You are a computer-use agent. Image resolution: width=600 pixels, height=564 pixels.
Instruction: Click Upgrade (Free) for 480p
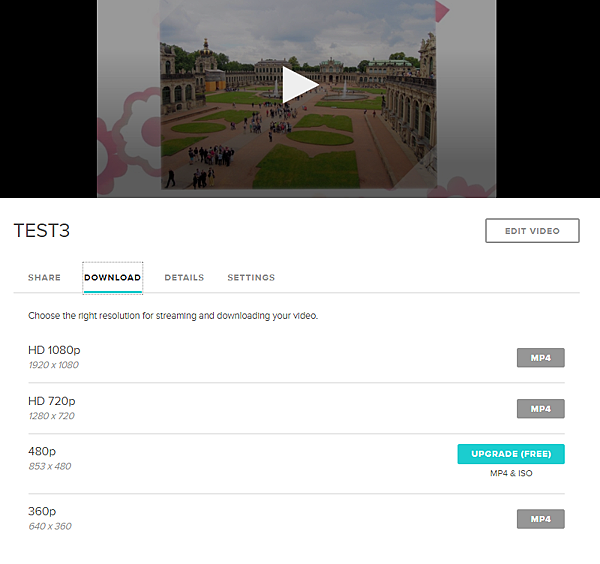tap(511, 454)
